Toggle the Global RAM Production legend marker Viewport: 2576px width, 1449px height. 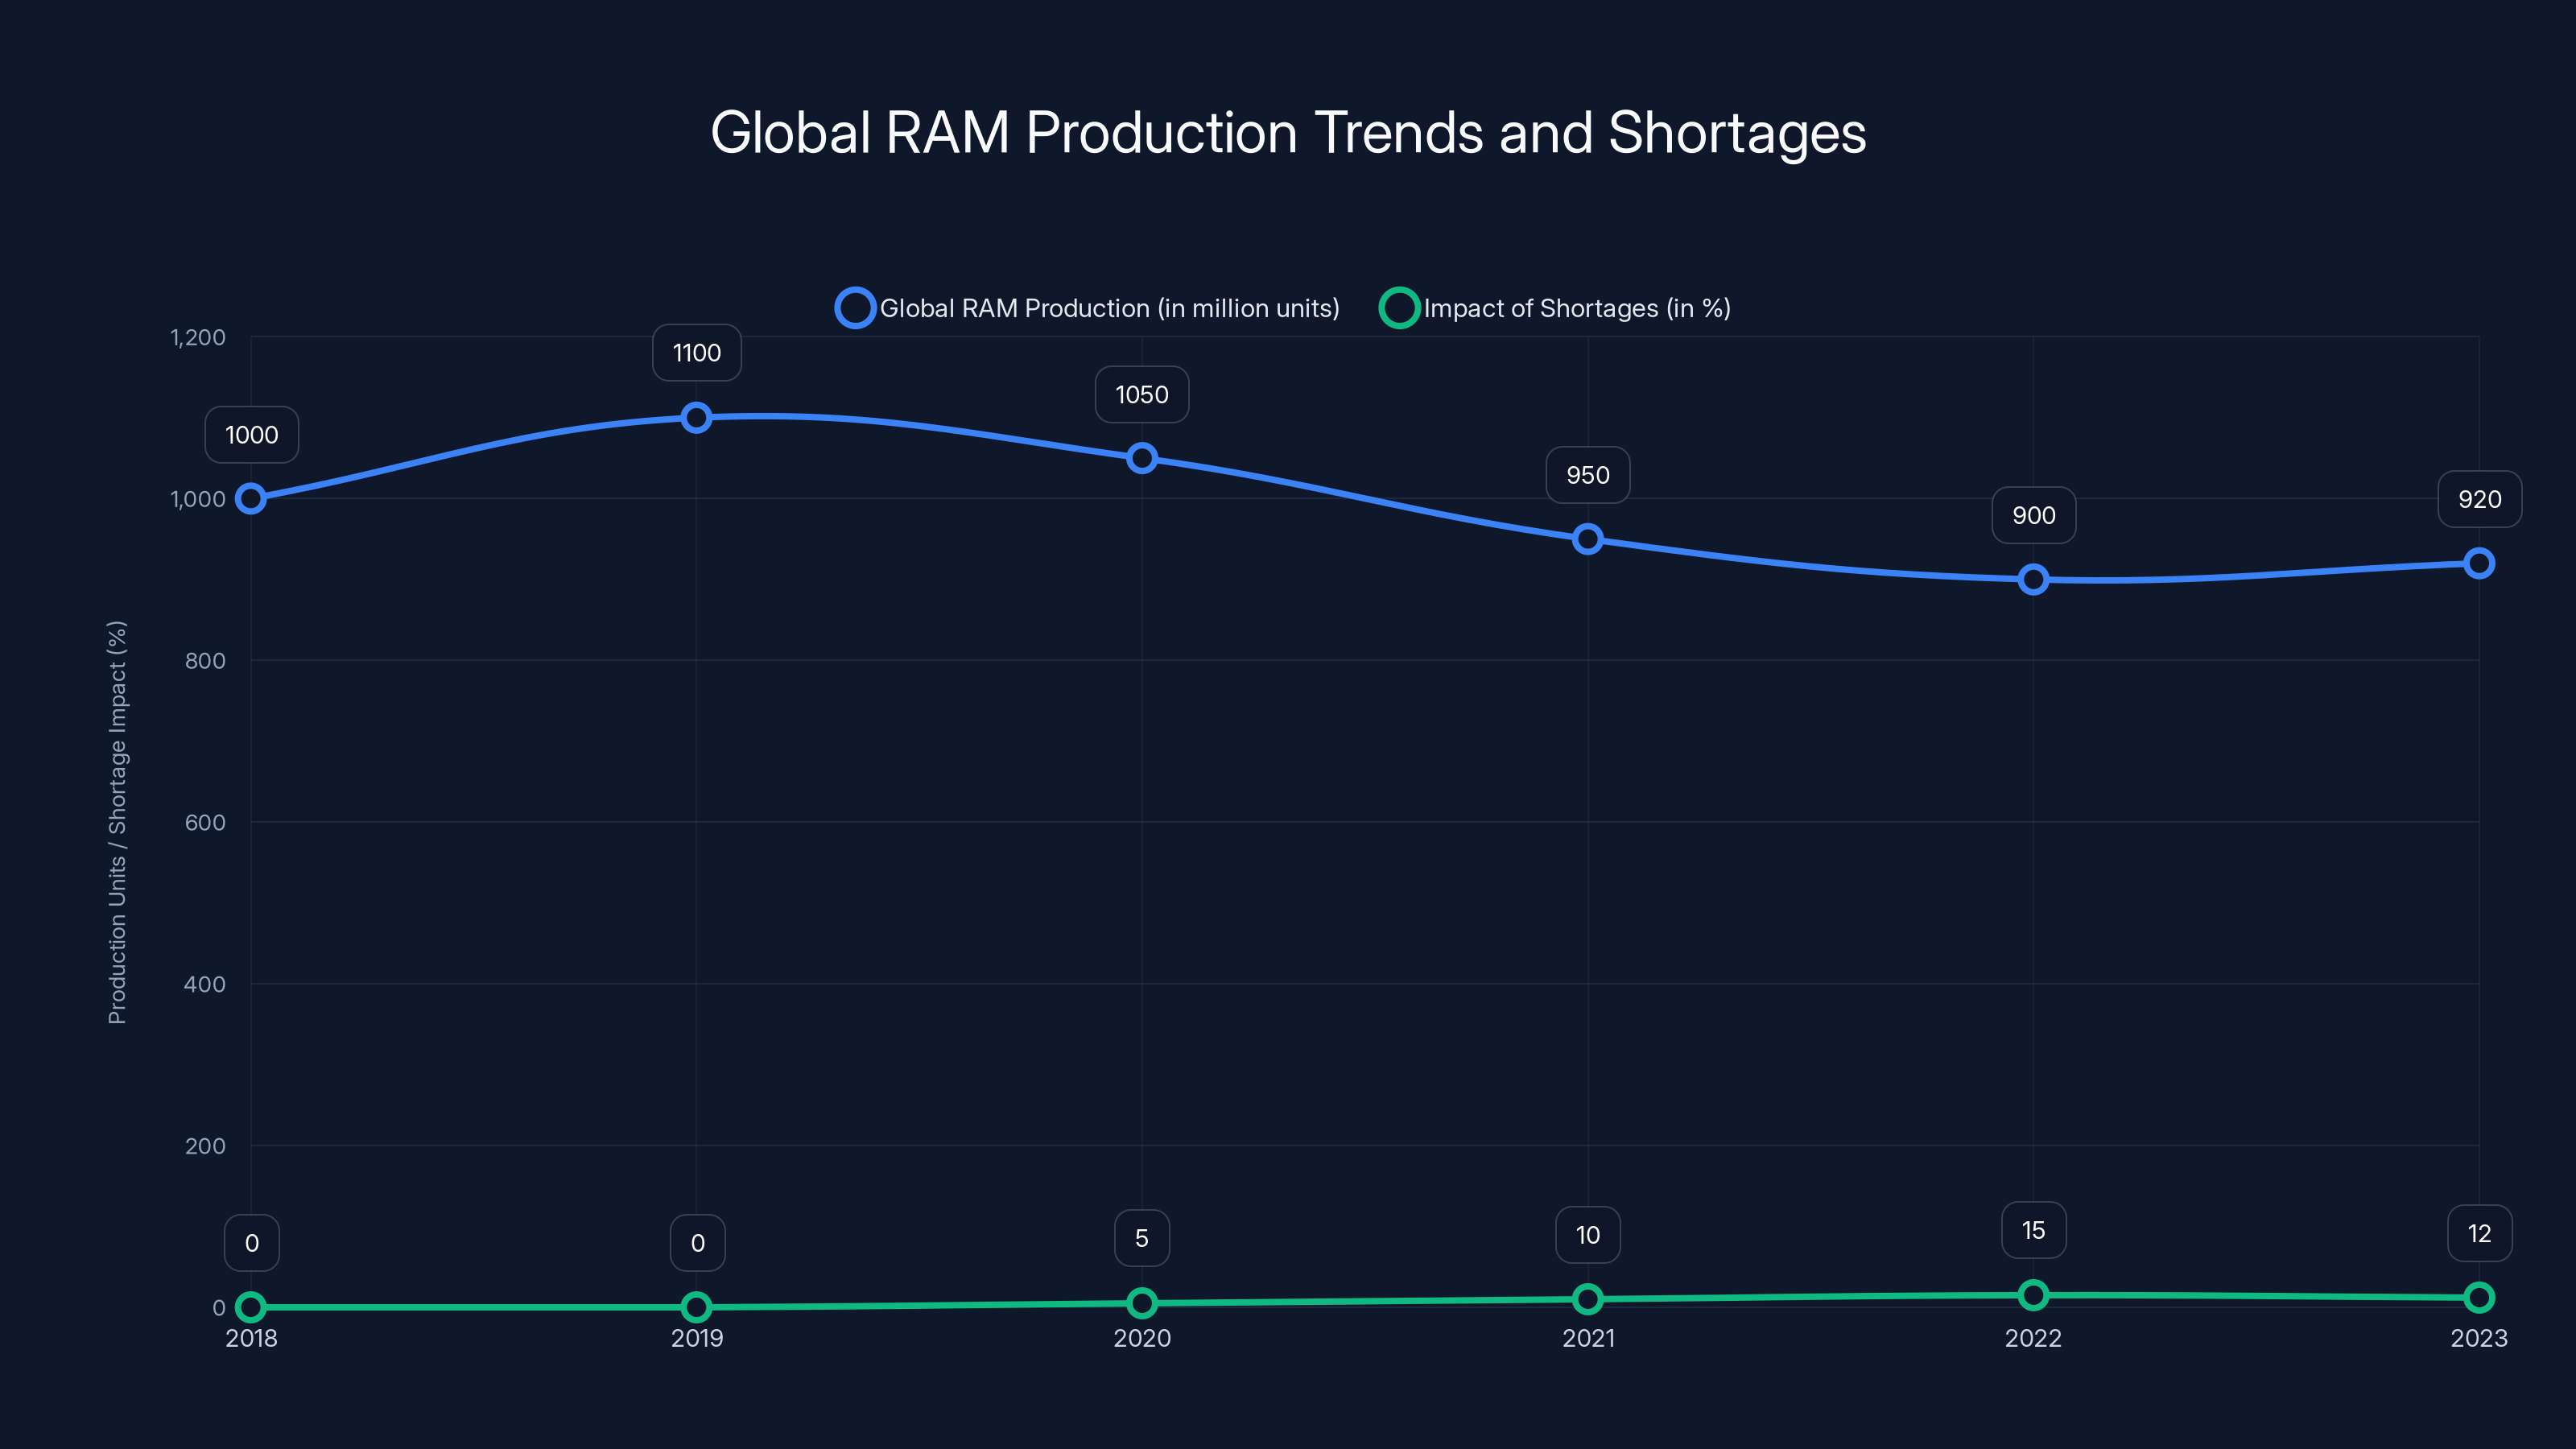pos(855,308)
